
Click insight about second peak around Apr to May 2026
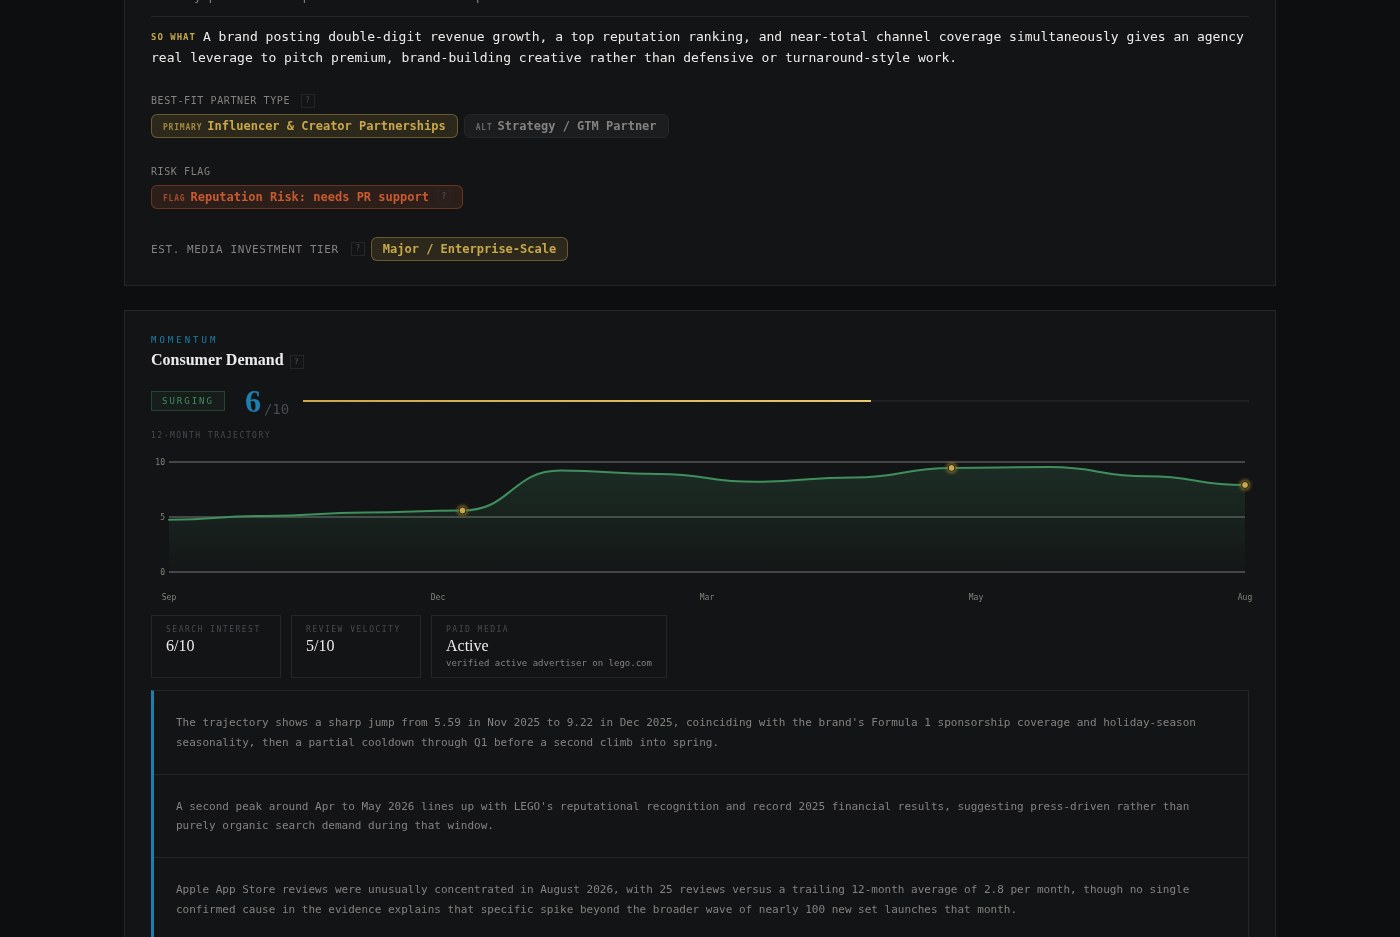(x=701, y=816)
